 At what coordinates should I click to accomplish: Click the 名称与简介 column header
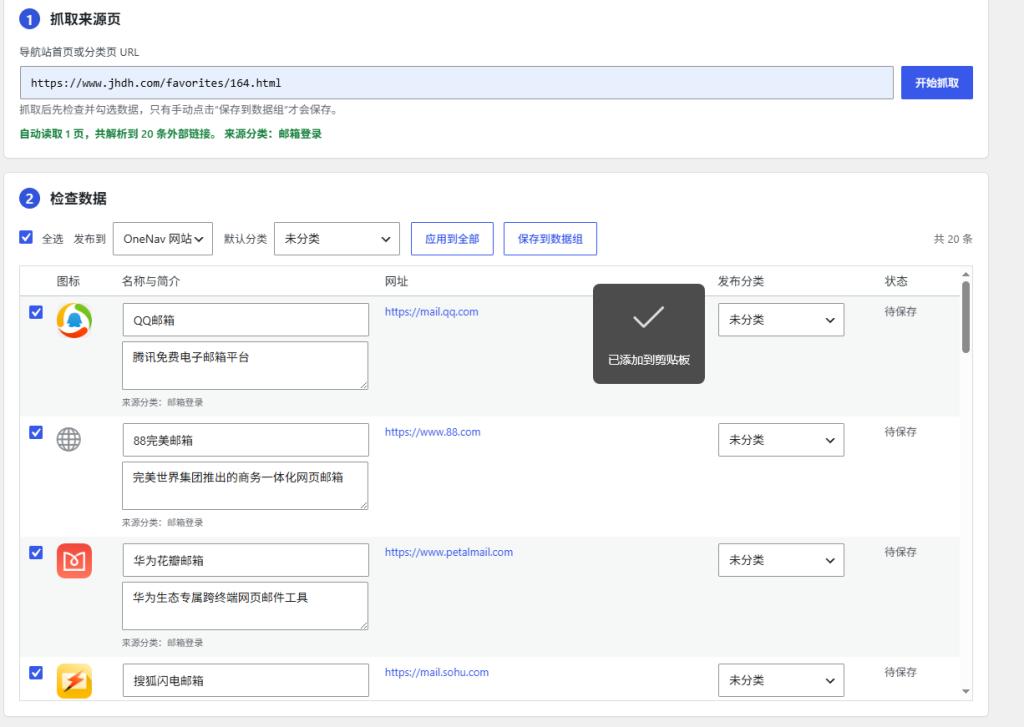(151, 282)
